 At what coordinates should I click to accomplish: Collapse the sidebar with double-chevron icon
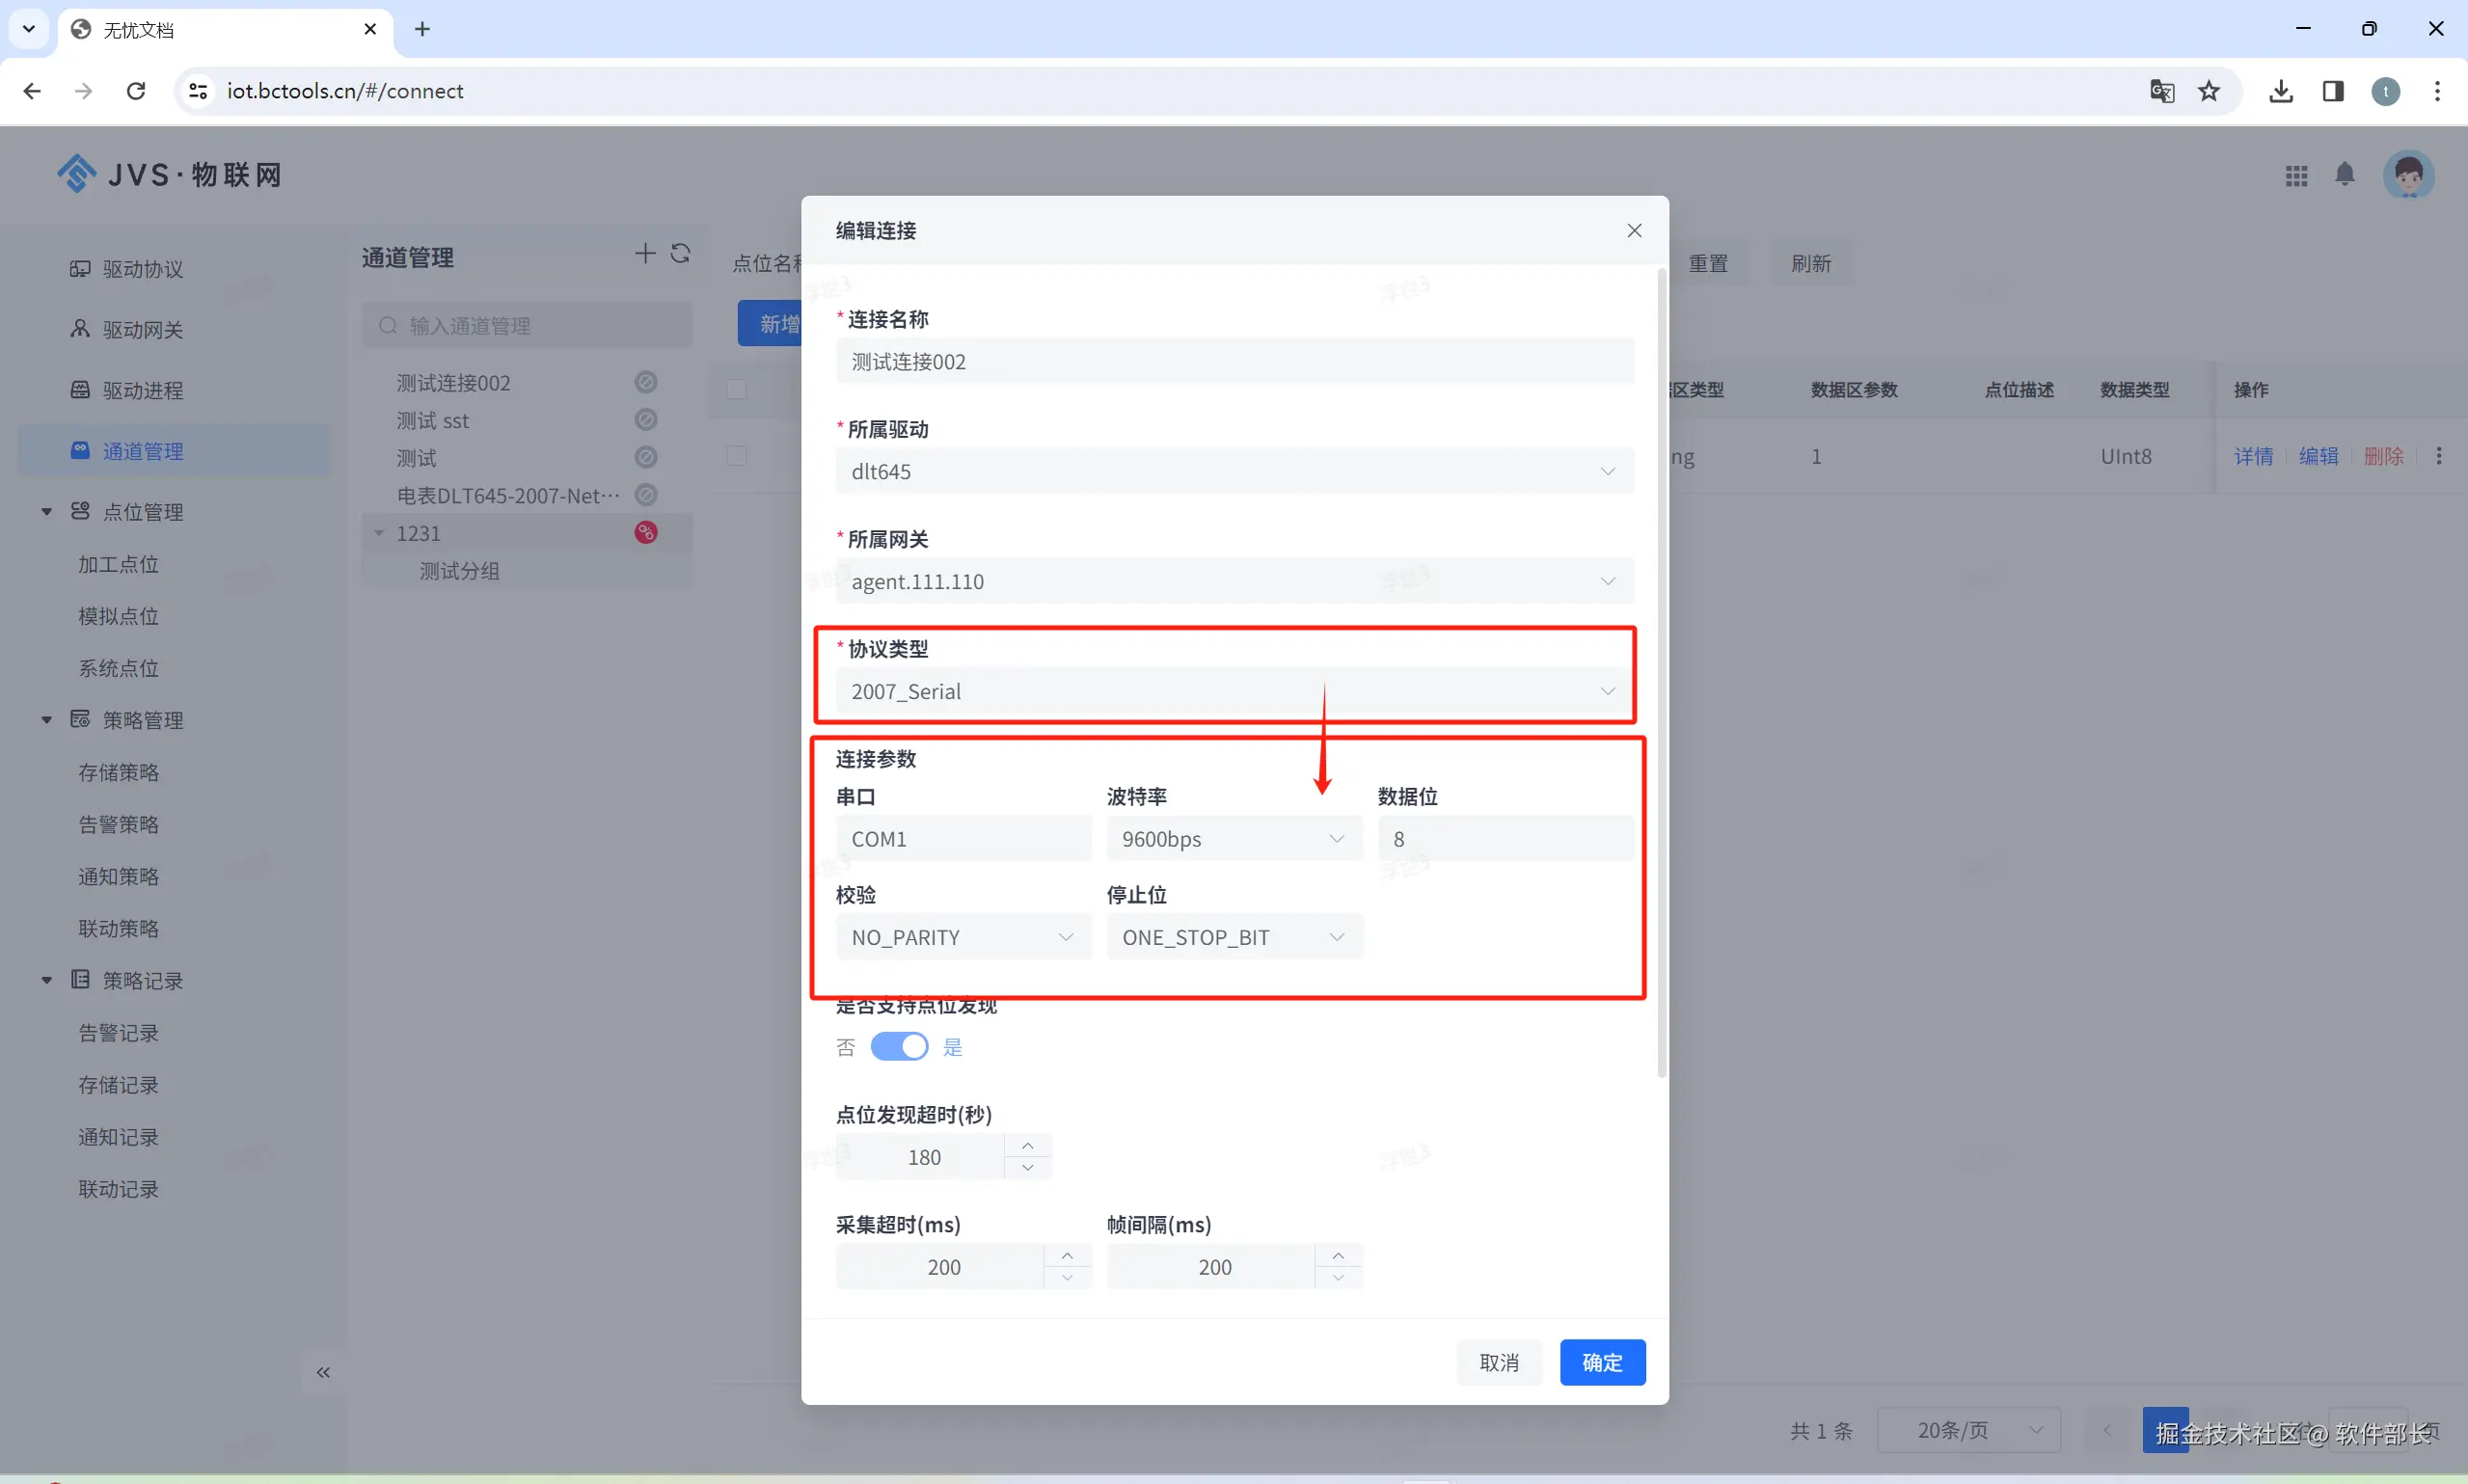pyautogui.click(x=323, y=1372)
